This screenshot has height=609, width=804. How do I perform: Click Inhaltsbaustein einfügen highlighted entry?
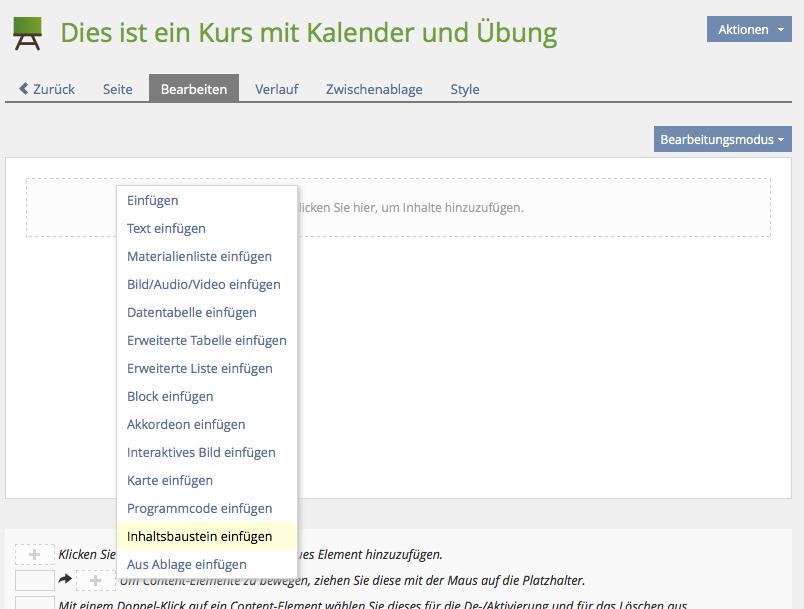click(x=199, y=537)
